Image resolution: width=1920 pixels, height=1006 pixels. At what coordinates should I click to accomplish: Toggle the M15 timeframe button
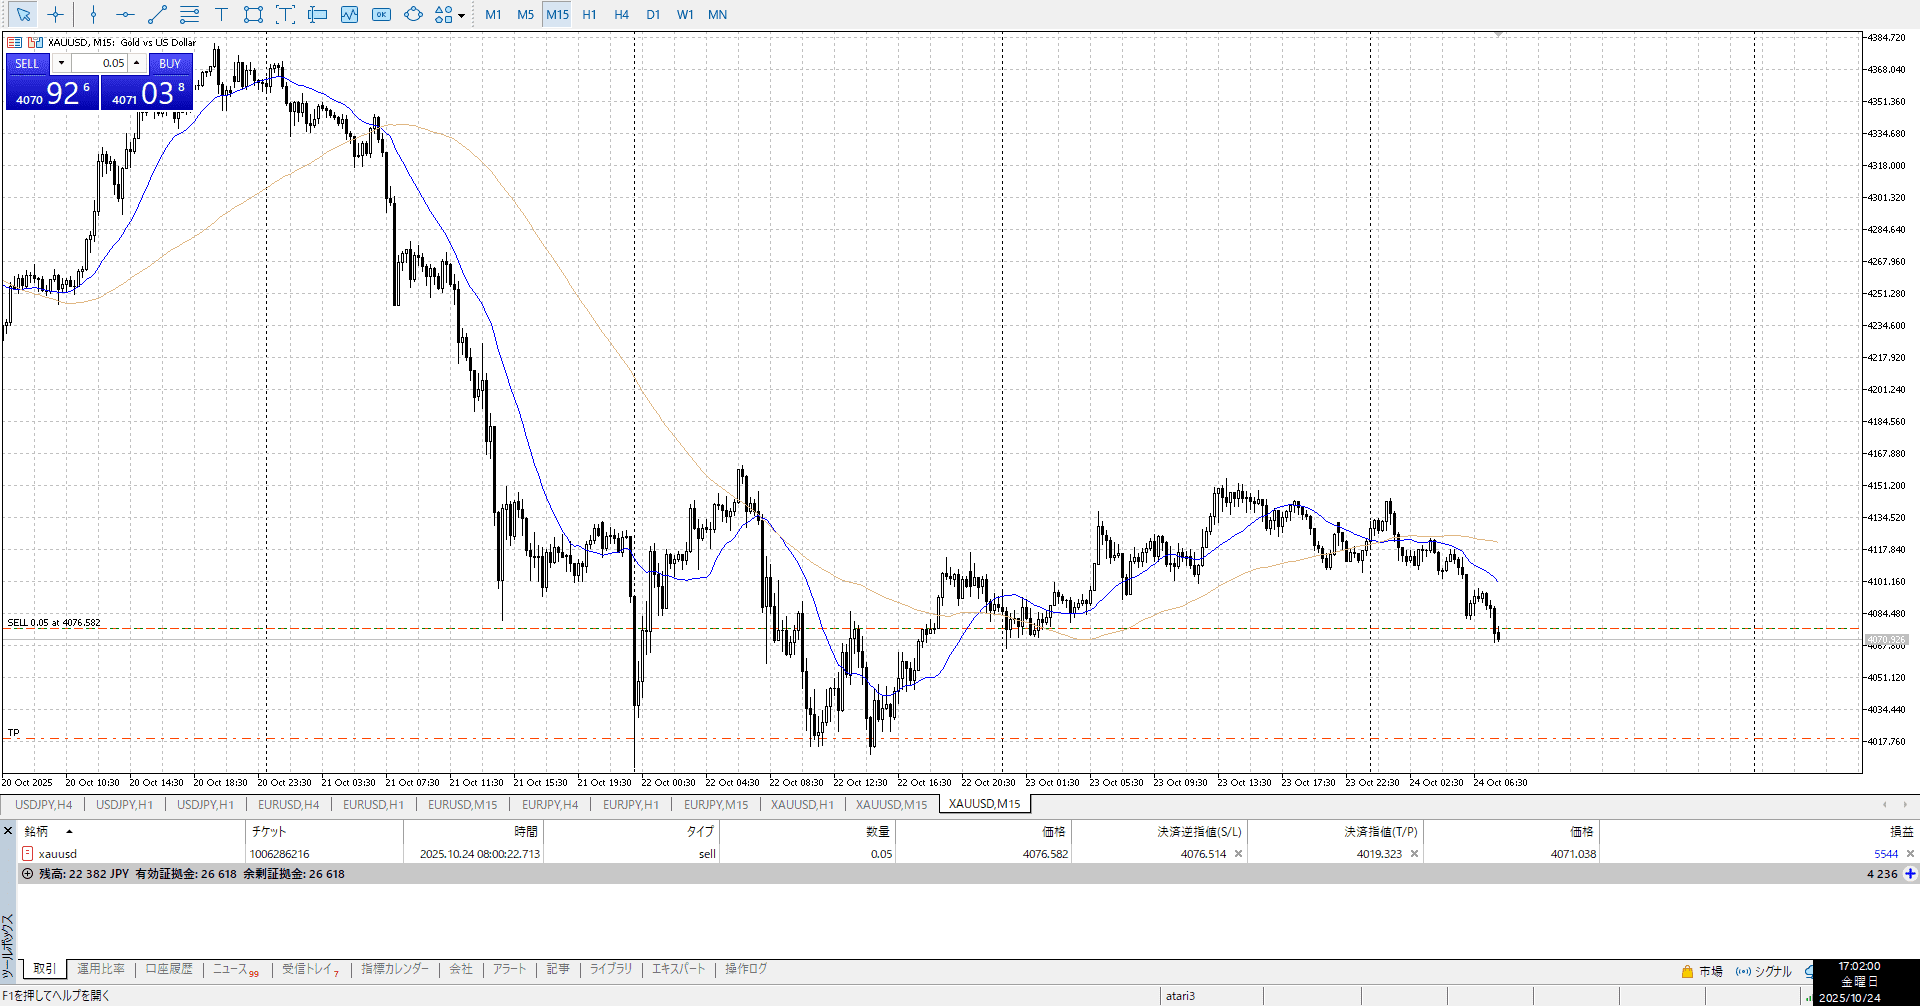pyautogui.click(x=557, y=14)
